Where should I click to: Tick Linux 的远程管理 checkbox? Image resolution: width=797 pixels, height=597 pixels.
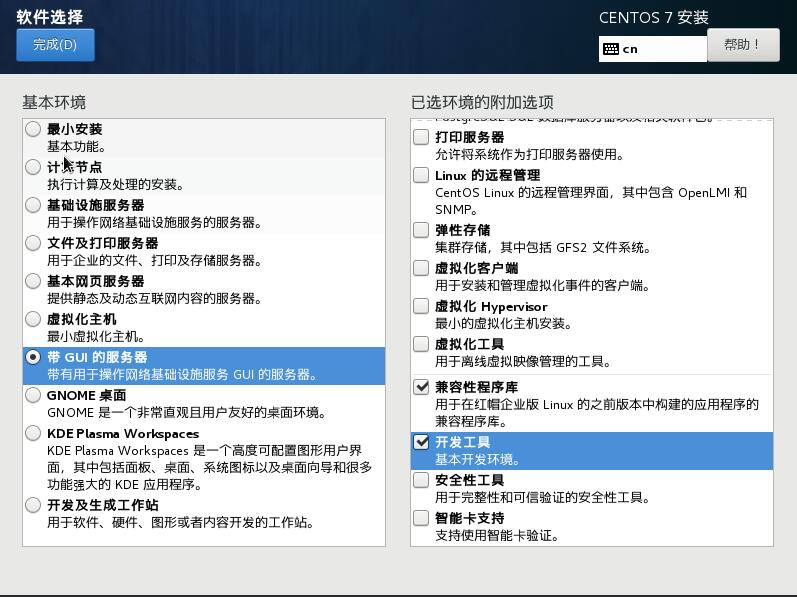pos(421,175)
